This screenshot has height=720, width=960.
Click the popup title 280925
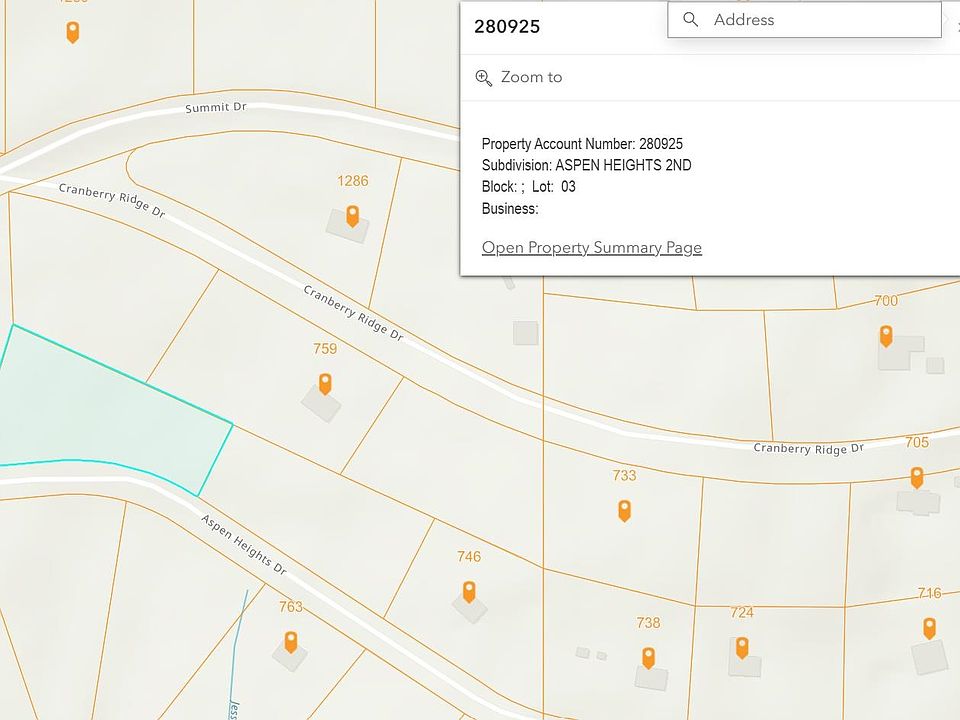[507, 26]
